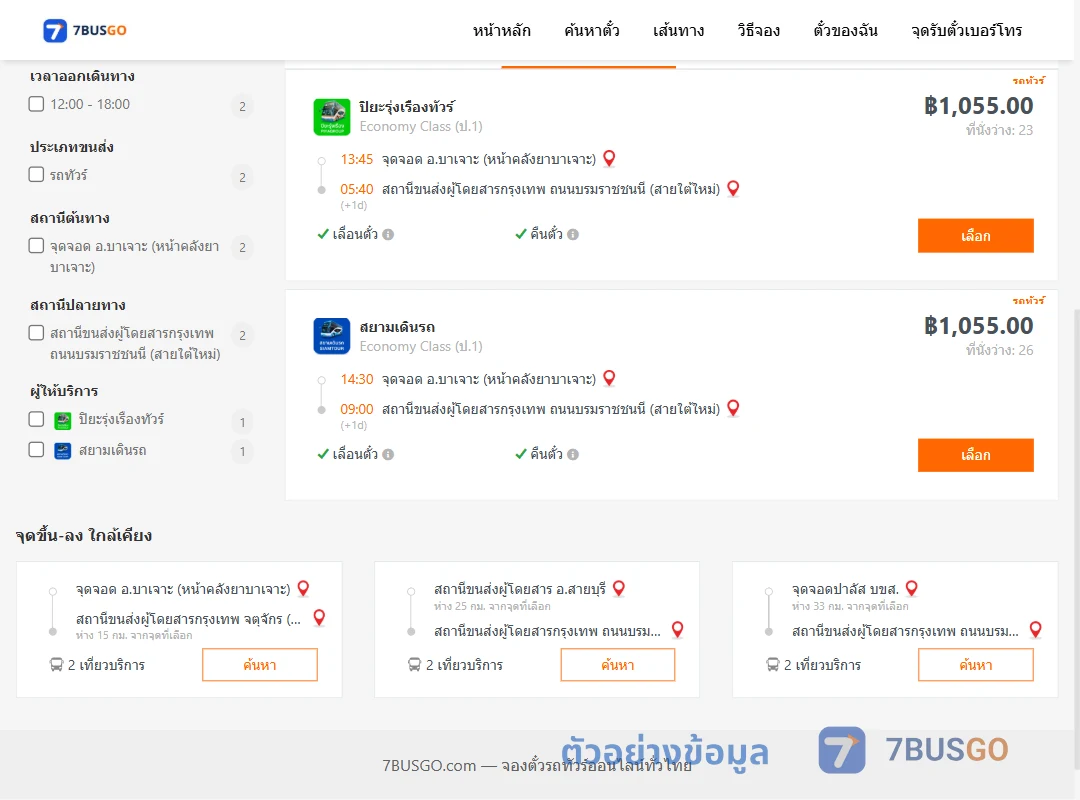Screen dimensions: 1080x800
Task: Tick the 12:00 - 18:00 departure time checkbox
Action: coord(37,104)
